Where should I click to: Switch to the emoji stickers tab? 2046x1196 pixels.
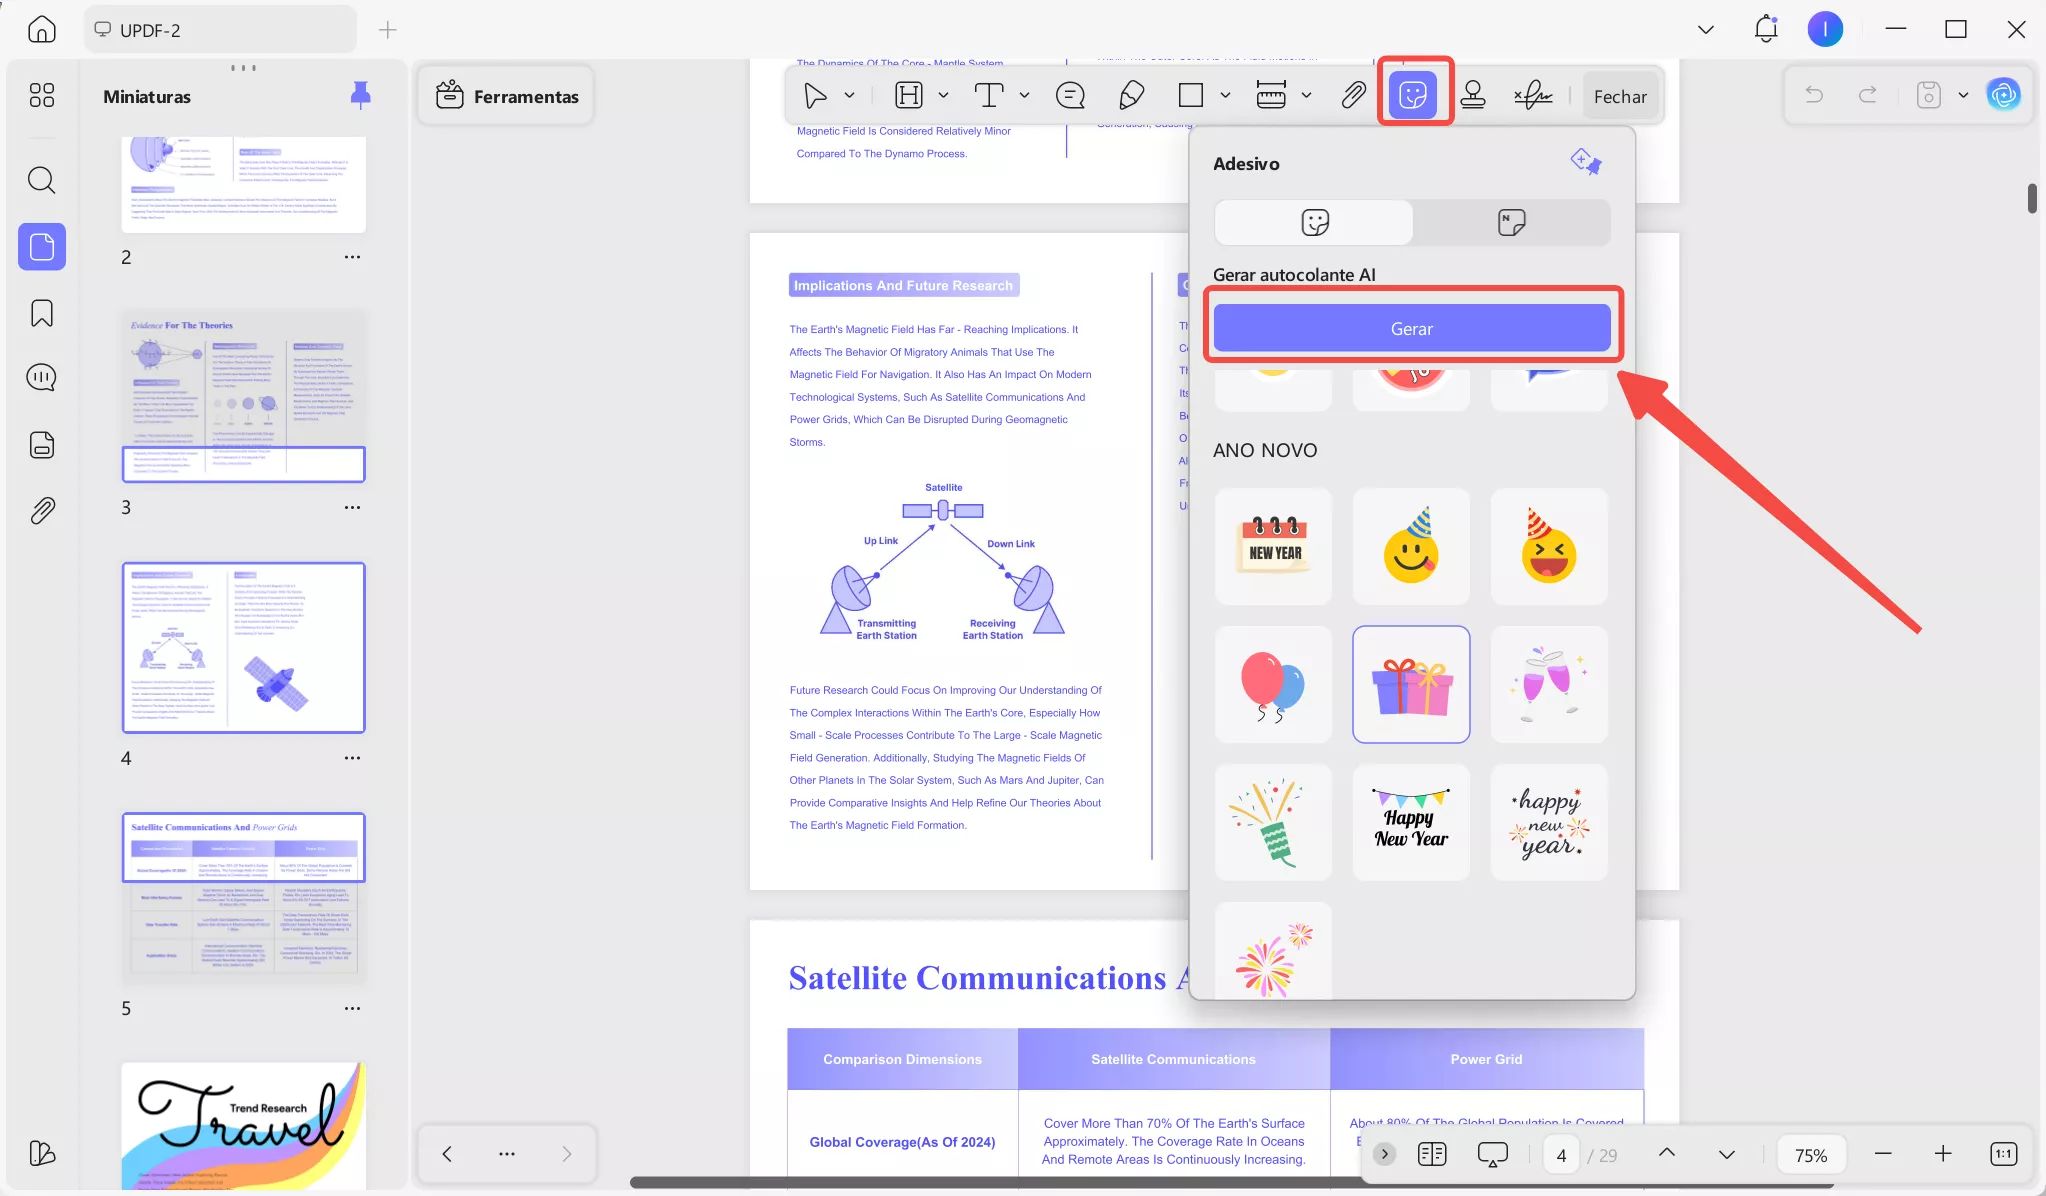pos(1314,222)
